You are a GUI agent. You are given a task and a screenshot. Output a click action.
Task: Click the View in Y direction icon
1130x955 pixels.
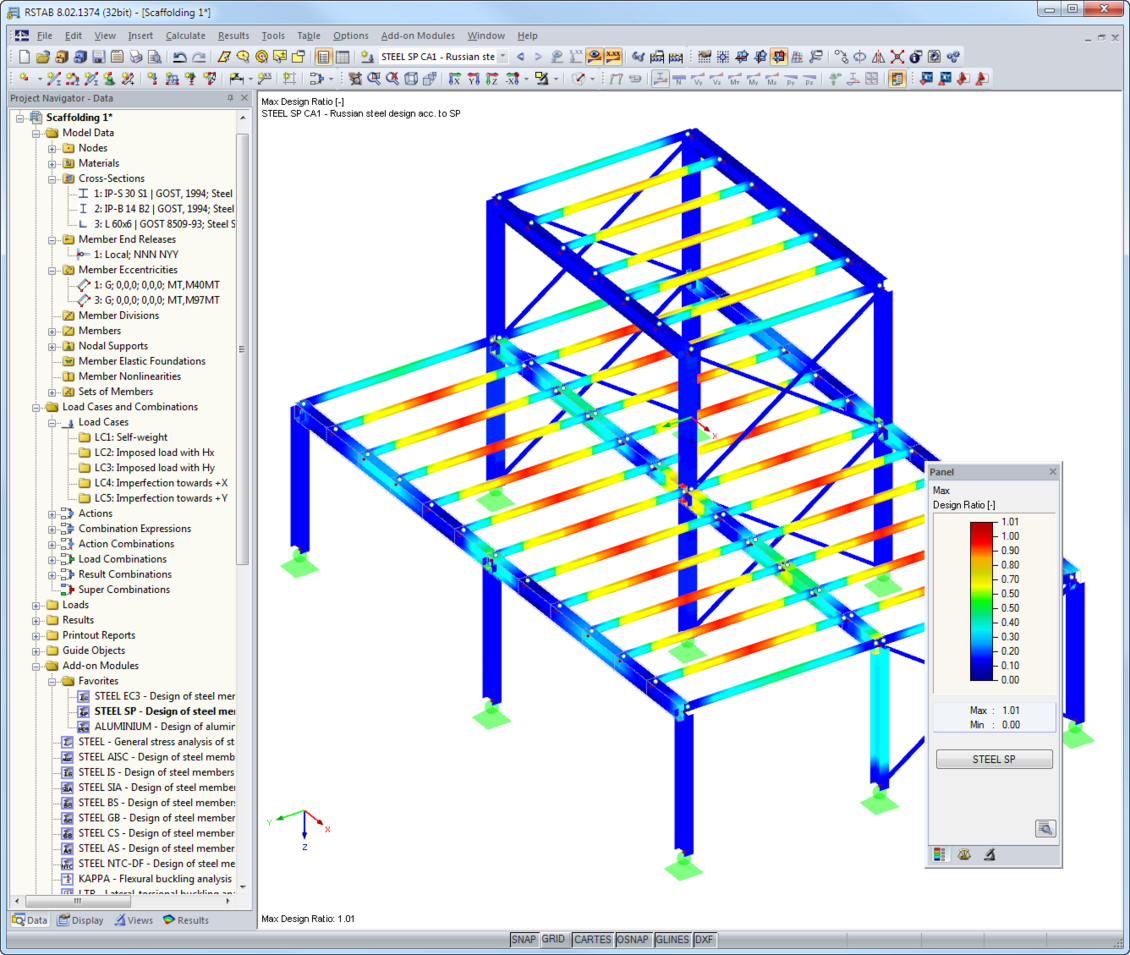coord(473,79)
